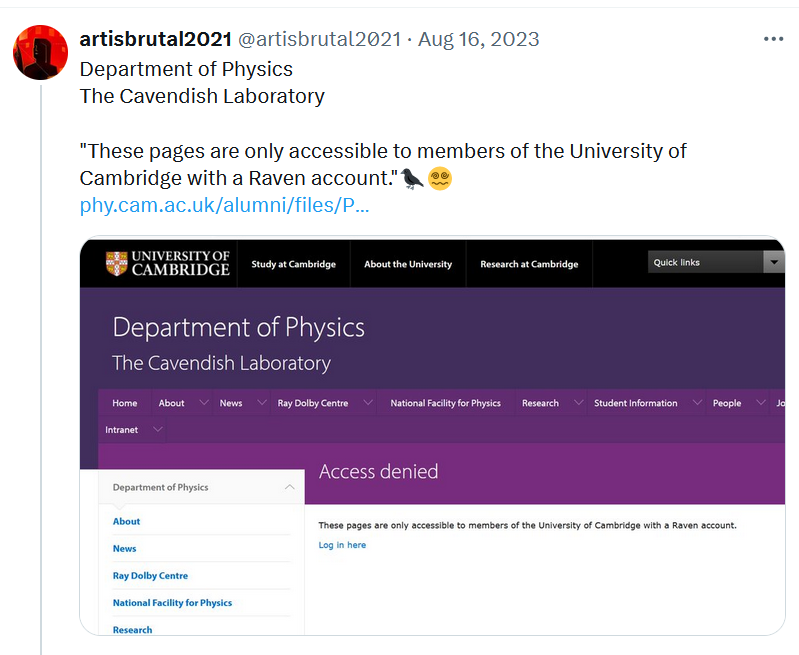This screenshot has height=655, width=799.
Task: Expand the chevron next to About
Action: click(204, 402)
